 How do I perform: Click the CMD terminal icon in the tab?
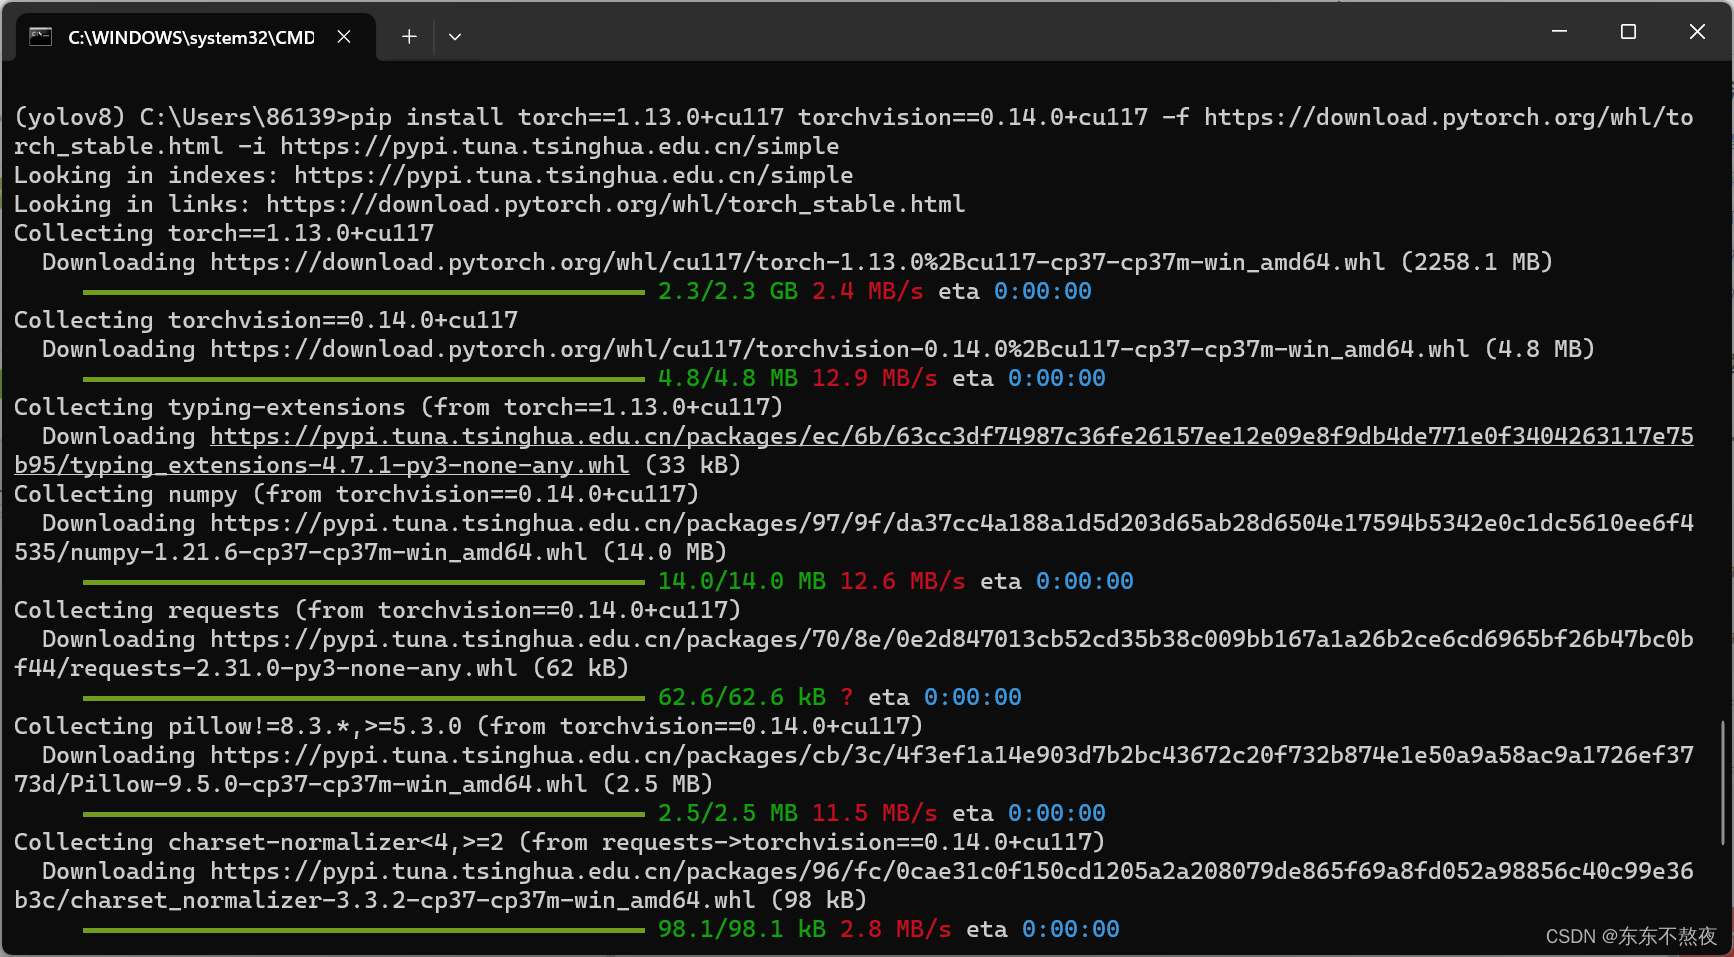pyautogui.click(x=40, y=37)
